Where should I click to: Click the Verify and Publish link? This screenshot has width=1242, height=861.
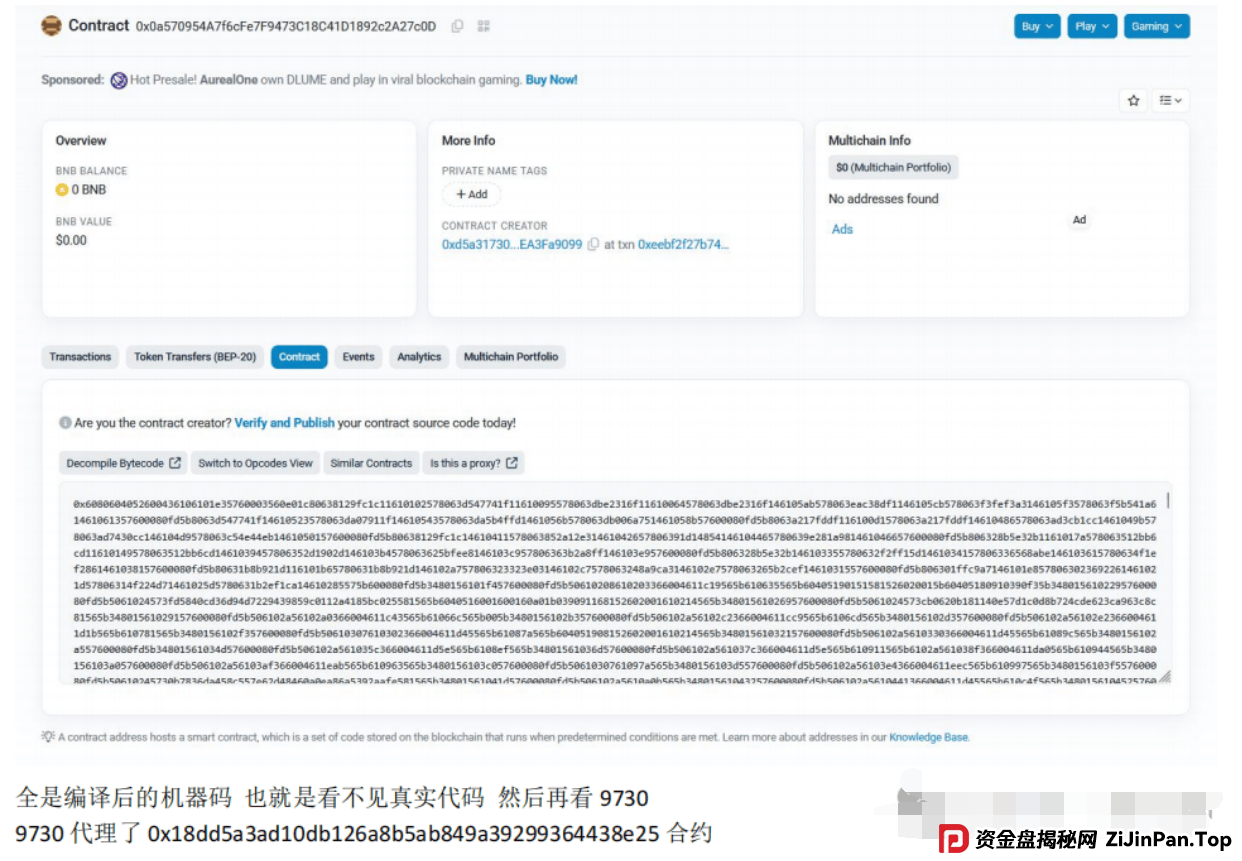(x=284, y=422)
